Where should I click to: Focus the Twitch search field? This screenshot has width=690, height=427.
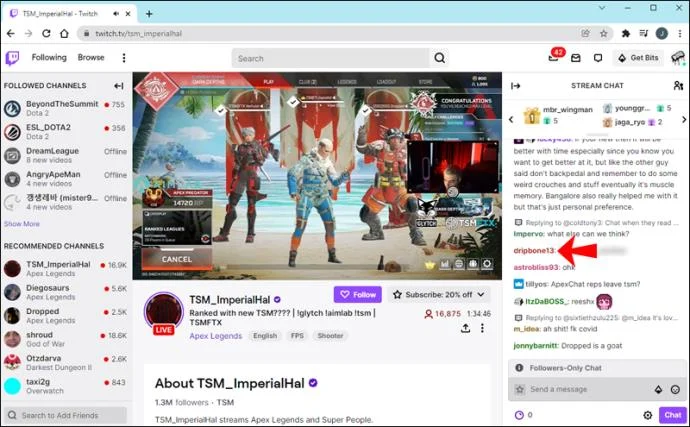330,58
